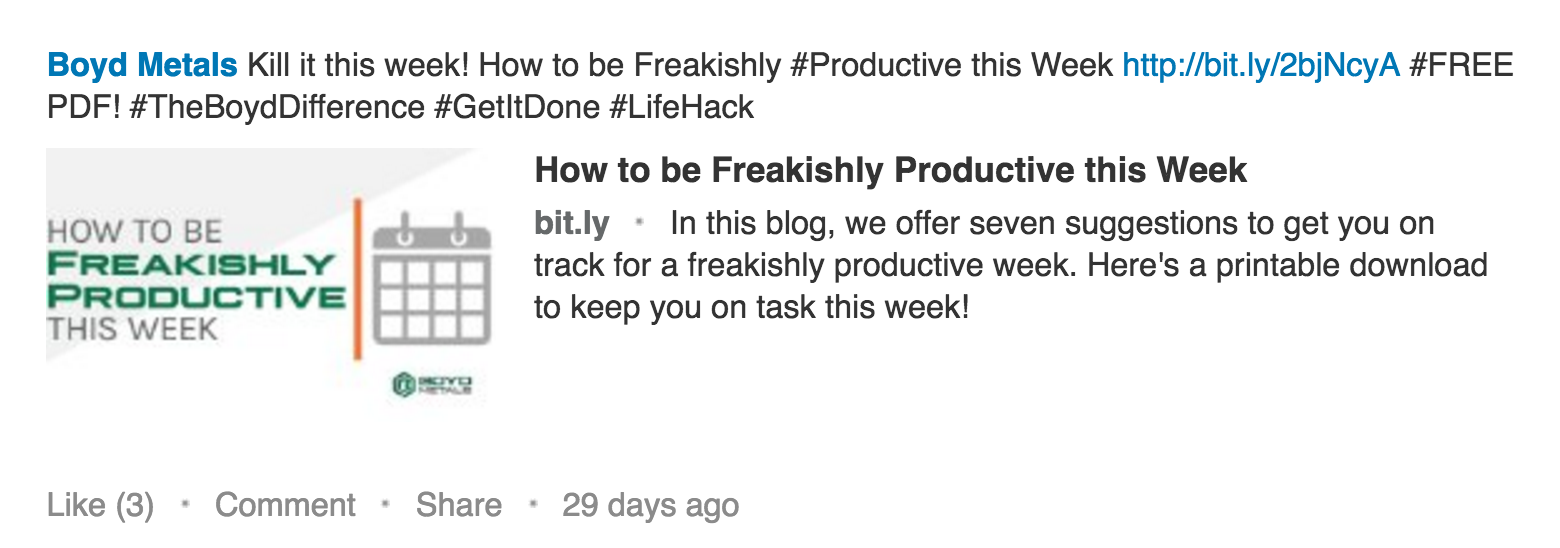Click the like count (3)

tap(134, 505)
